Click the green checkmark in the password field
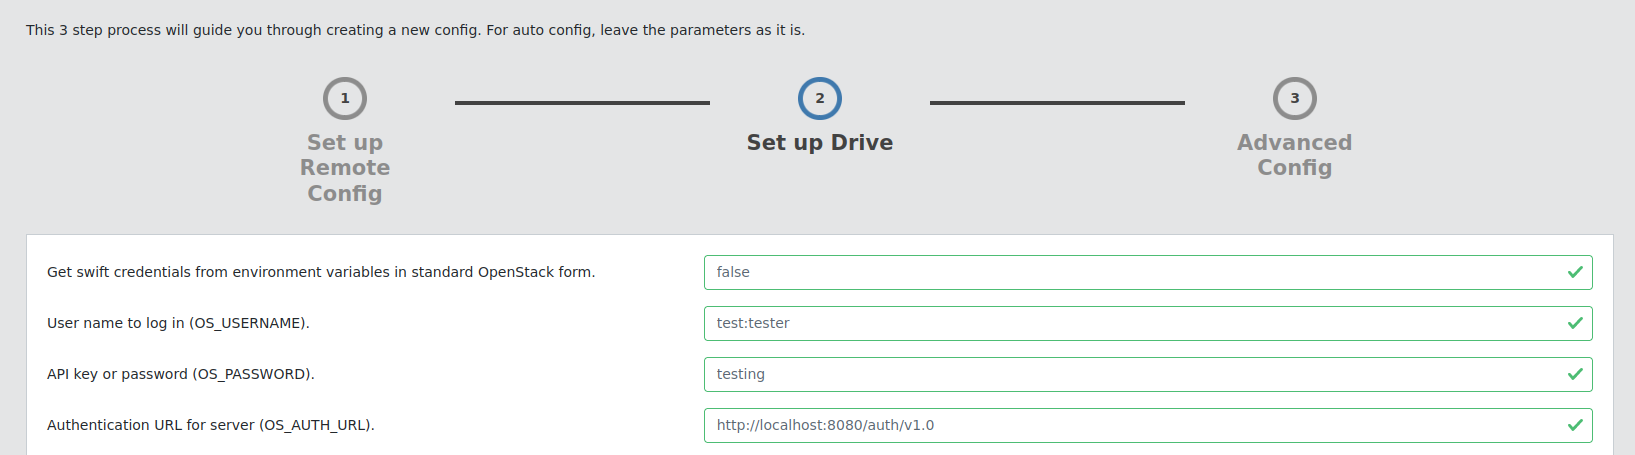 1575,374
